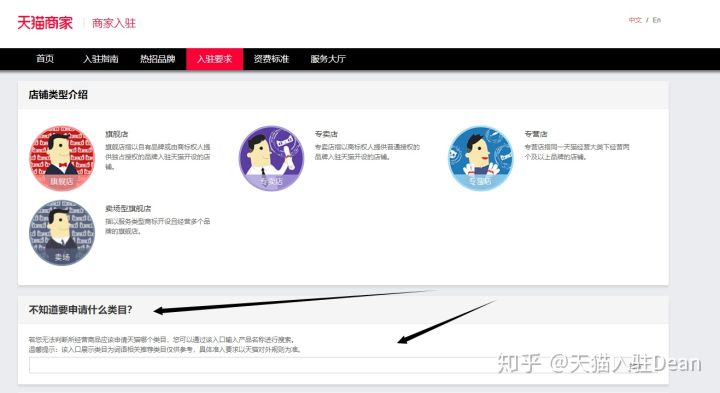Open the 入驻指南 nav item

click(x=101, y=59)
